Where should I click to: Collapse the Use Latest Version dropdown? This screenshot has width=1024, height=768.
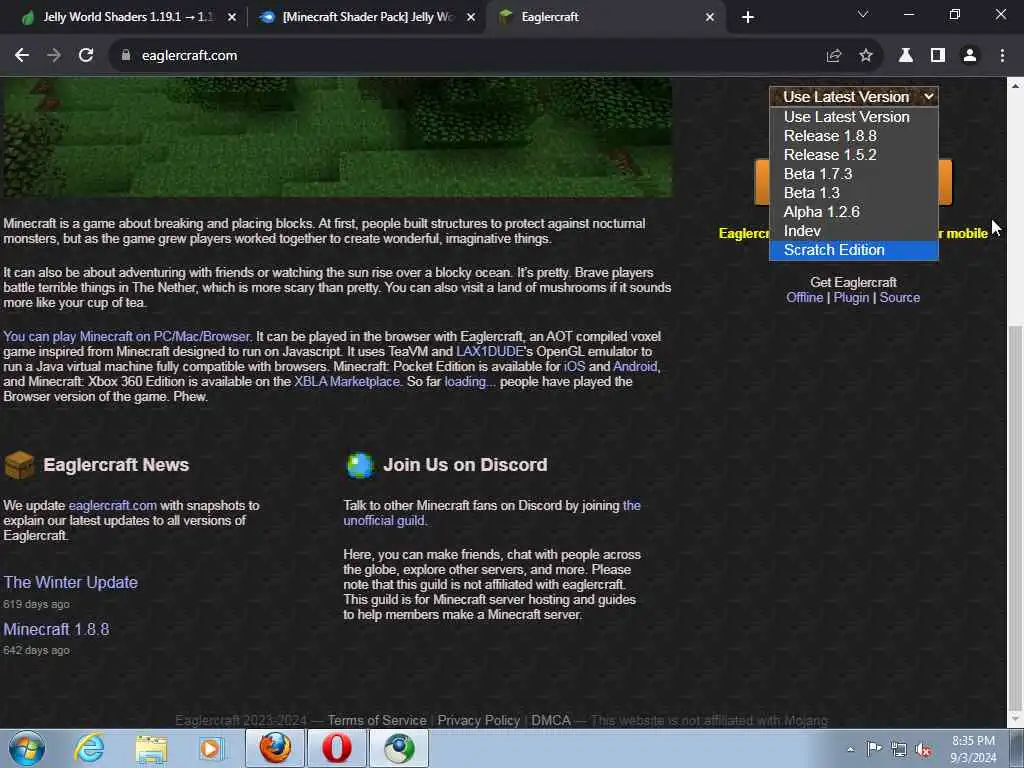(854, 97)
